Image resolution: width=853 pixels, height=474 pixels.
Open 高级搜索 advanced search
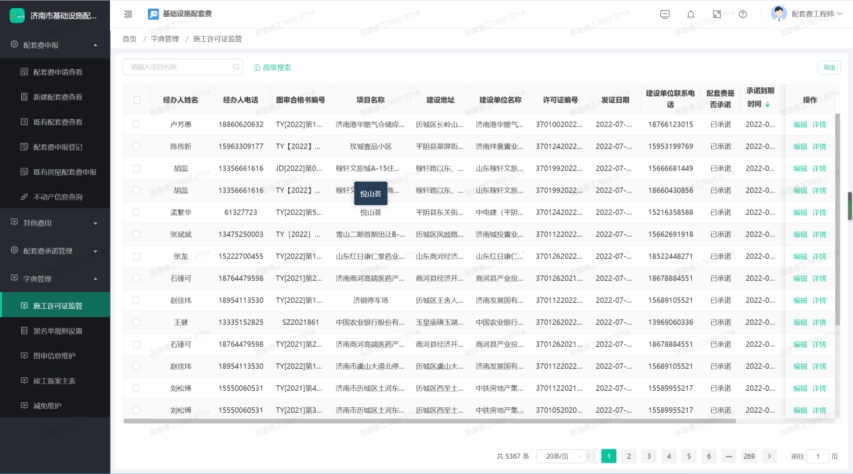[x=272, y=67]
